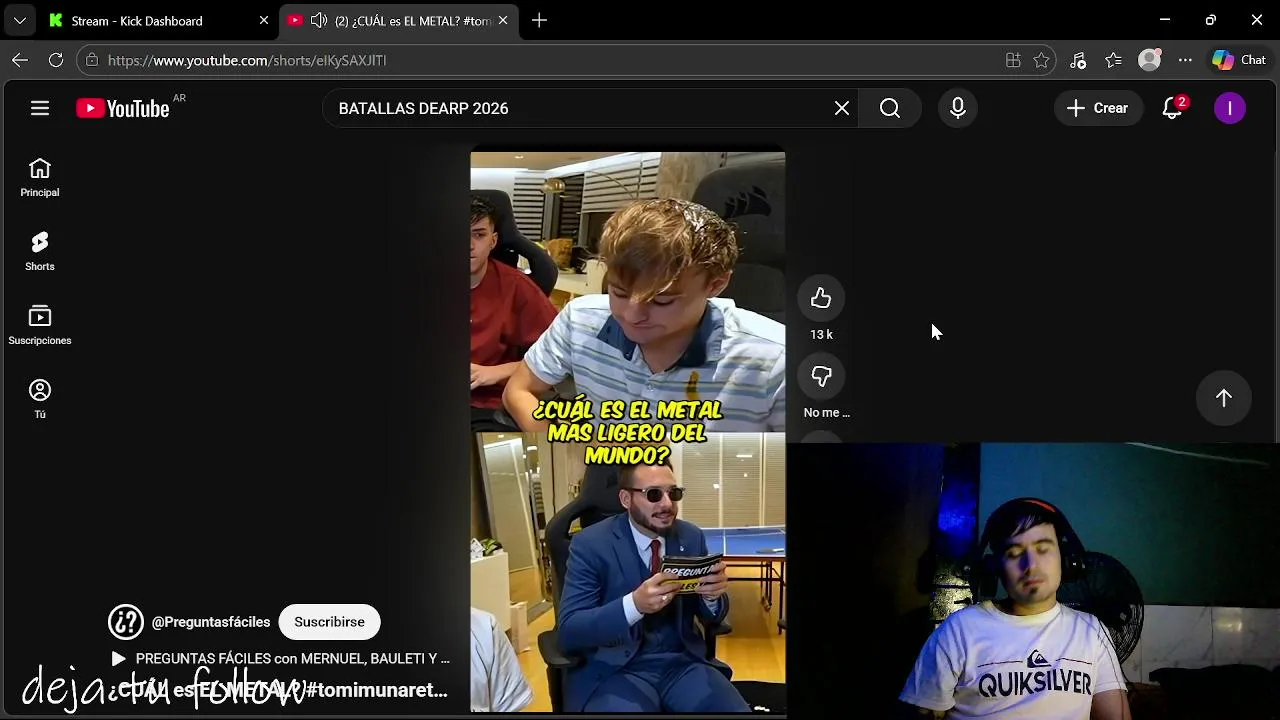This screenshot has width=1280, height=720.
Task: Go back in the browser
Action: pyautogui.click(x=20, y=60)
